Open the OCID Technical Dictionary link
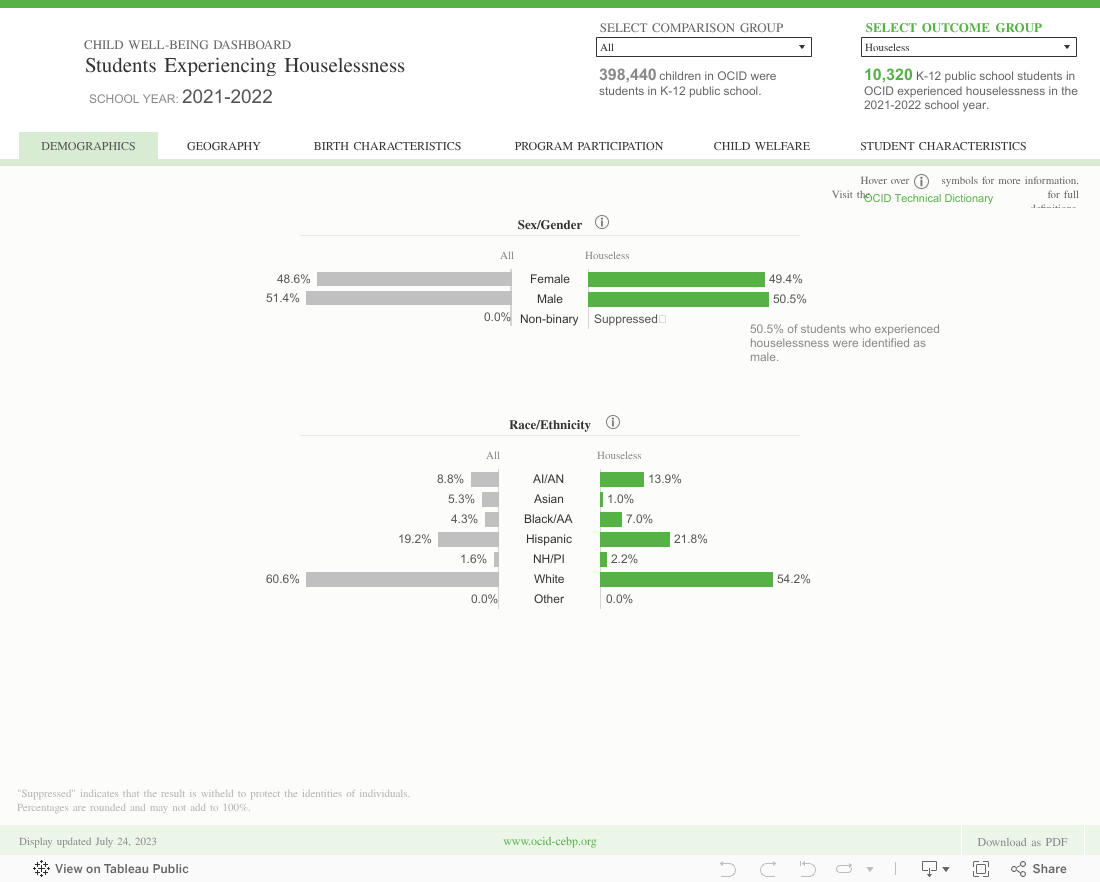The width and height of the screenshot is (1100, 882). click(929, 198)
